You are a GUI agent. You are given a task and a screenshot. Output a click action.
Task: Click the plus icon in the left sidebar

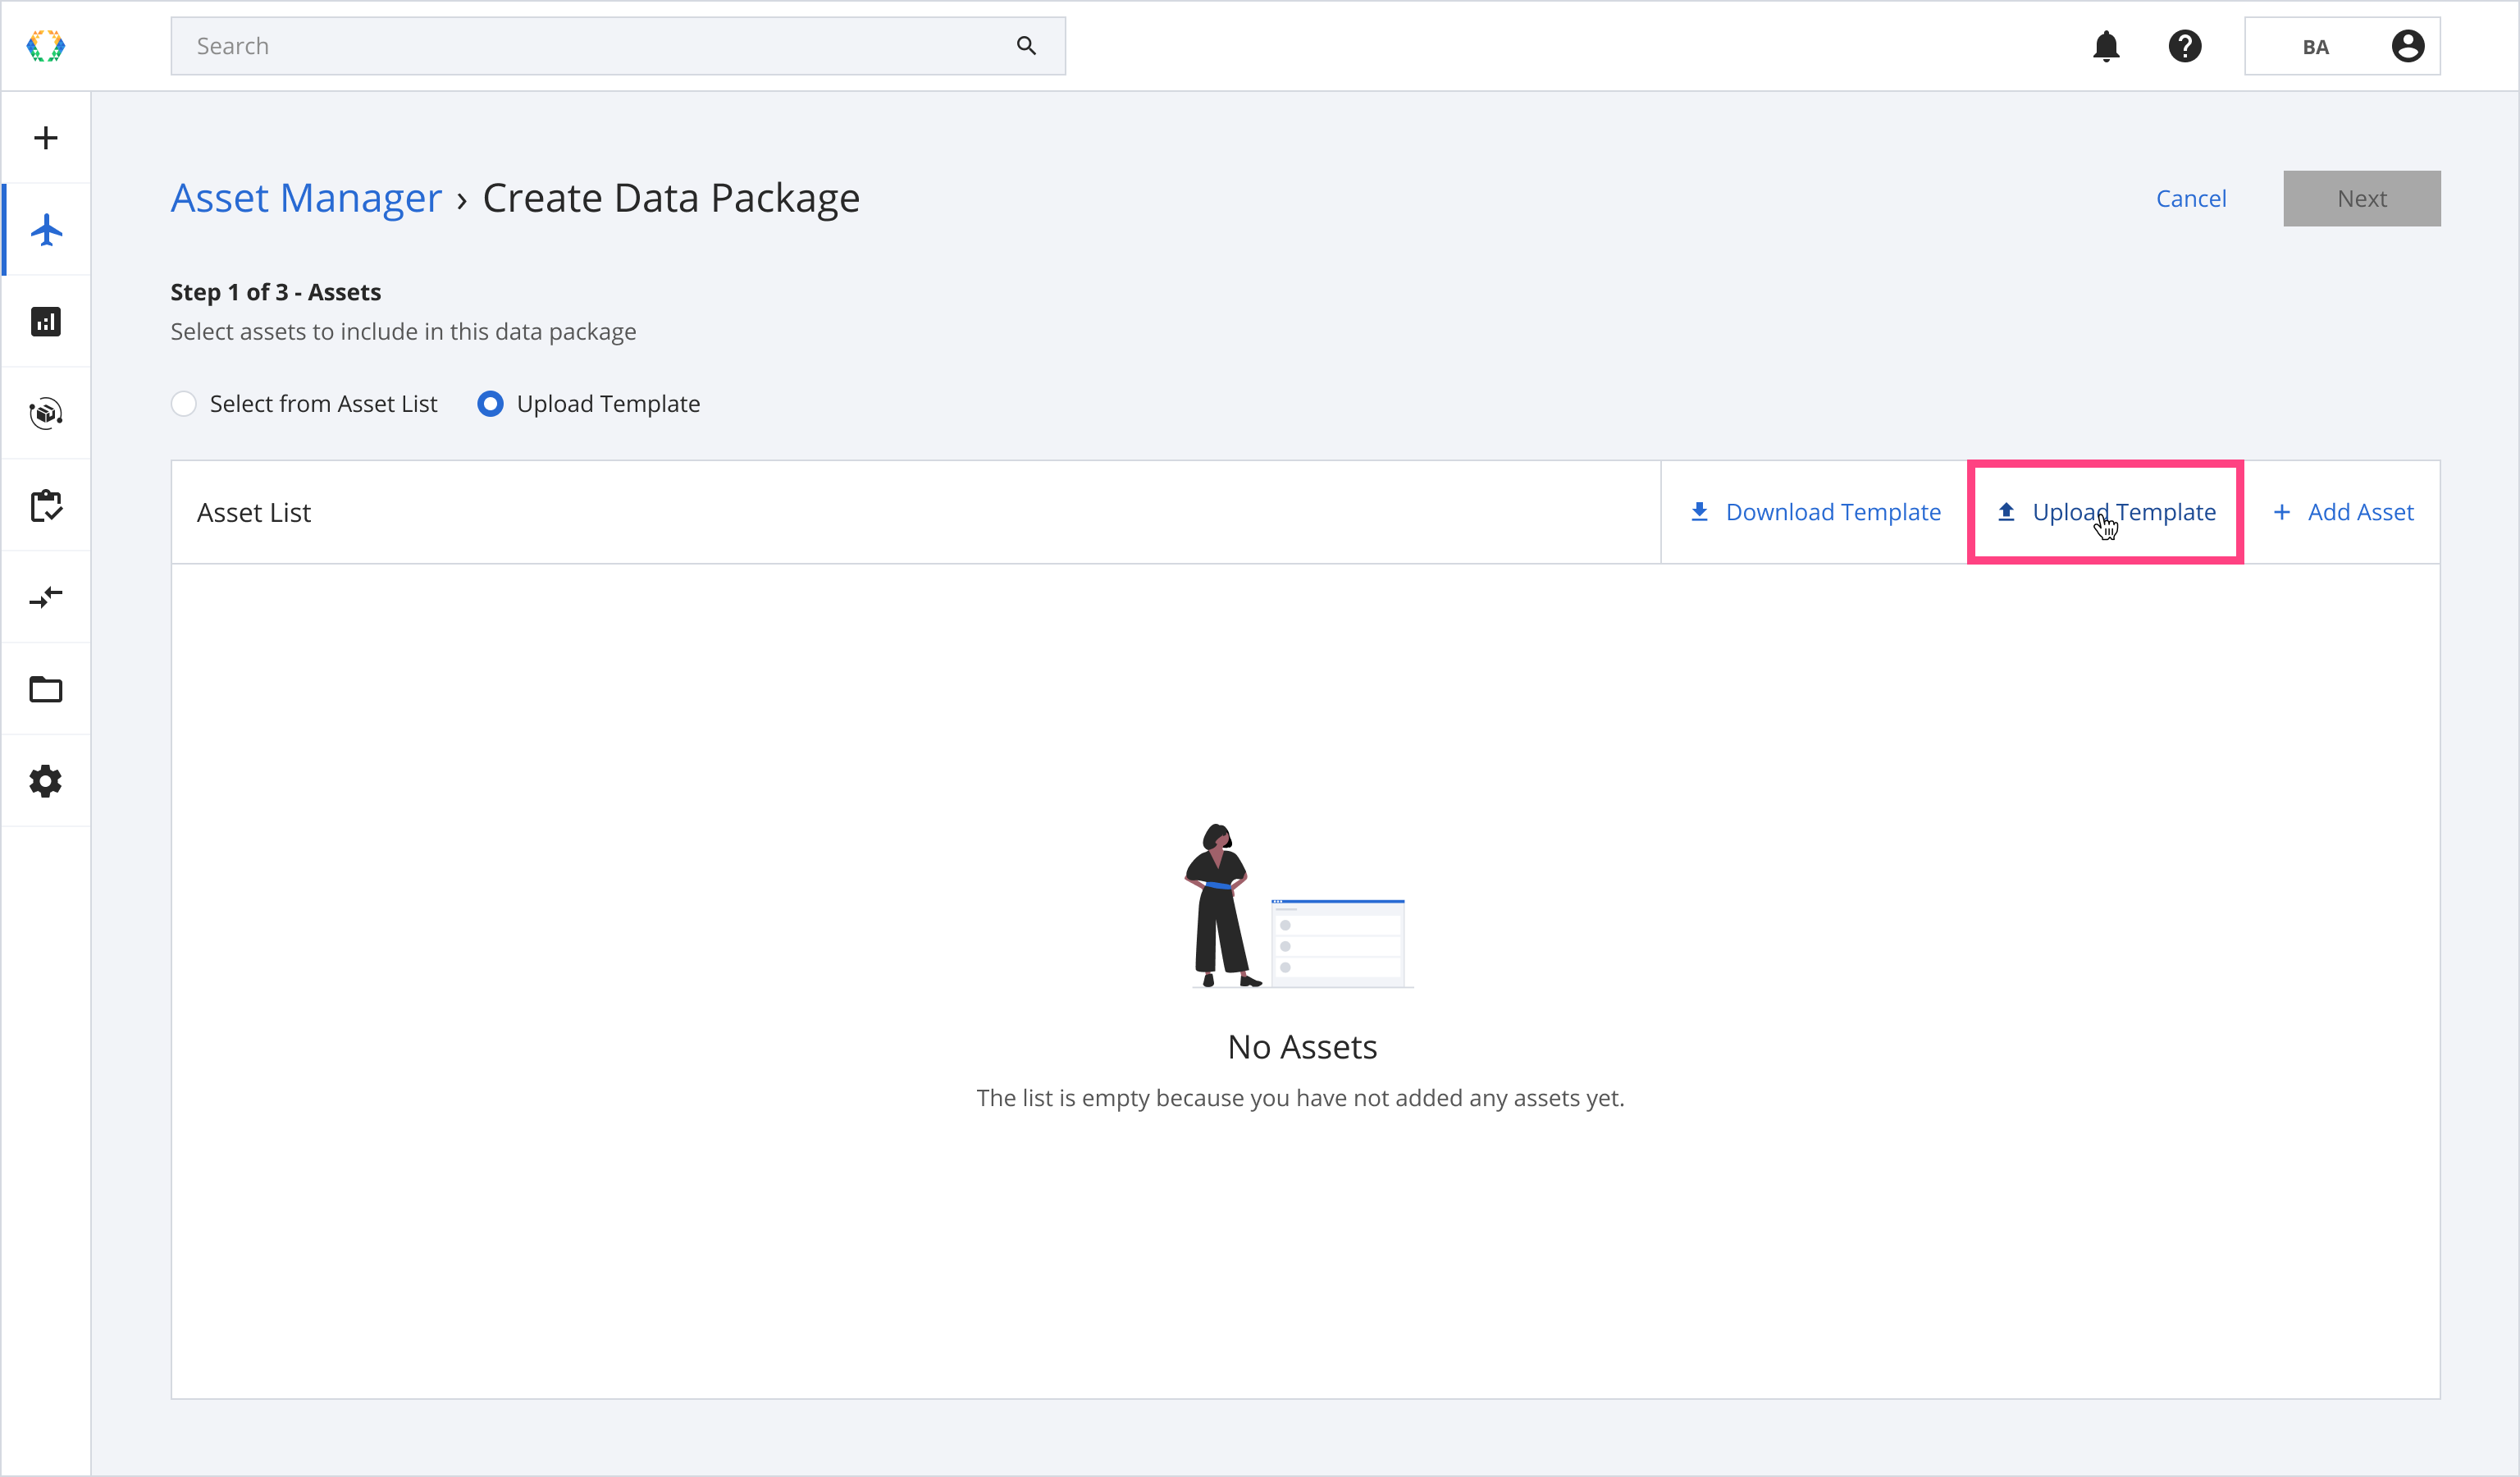(x=46, y=138)
